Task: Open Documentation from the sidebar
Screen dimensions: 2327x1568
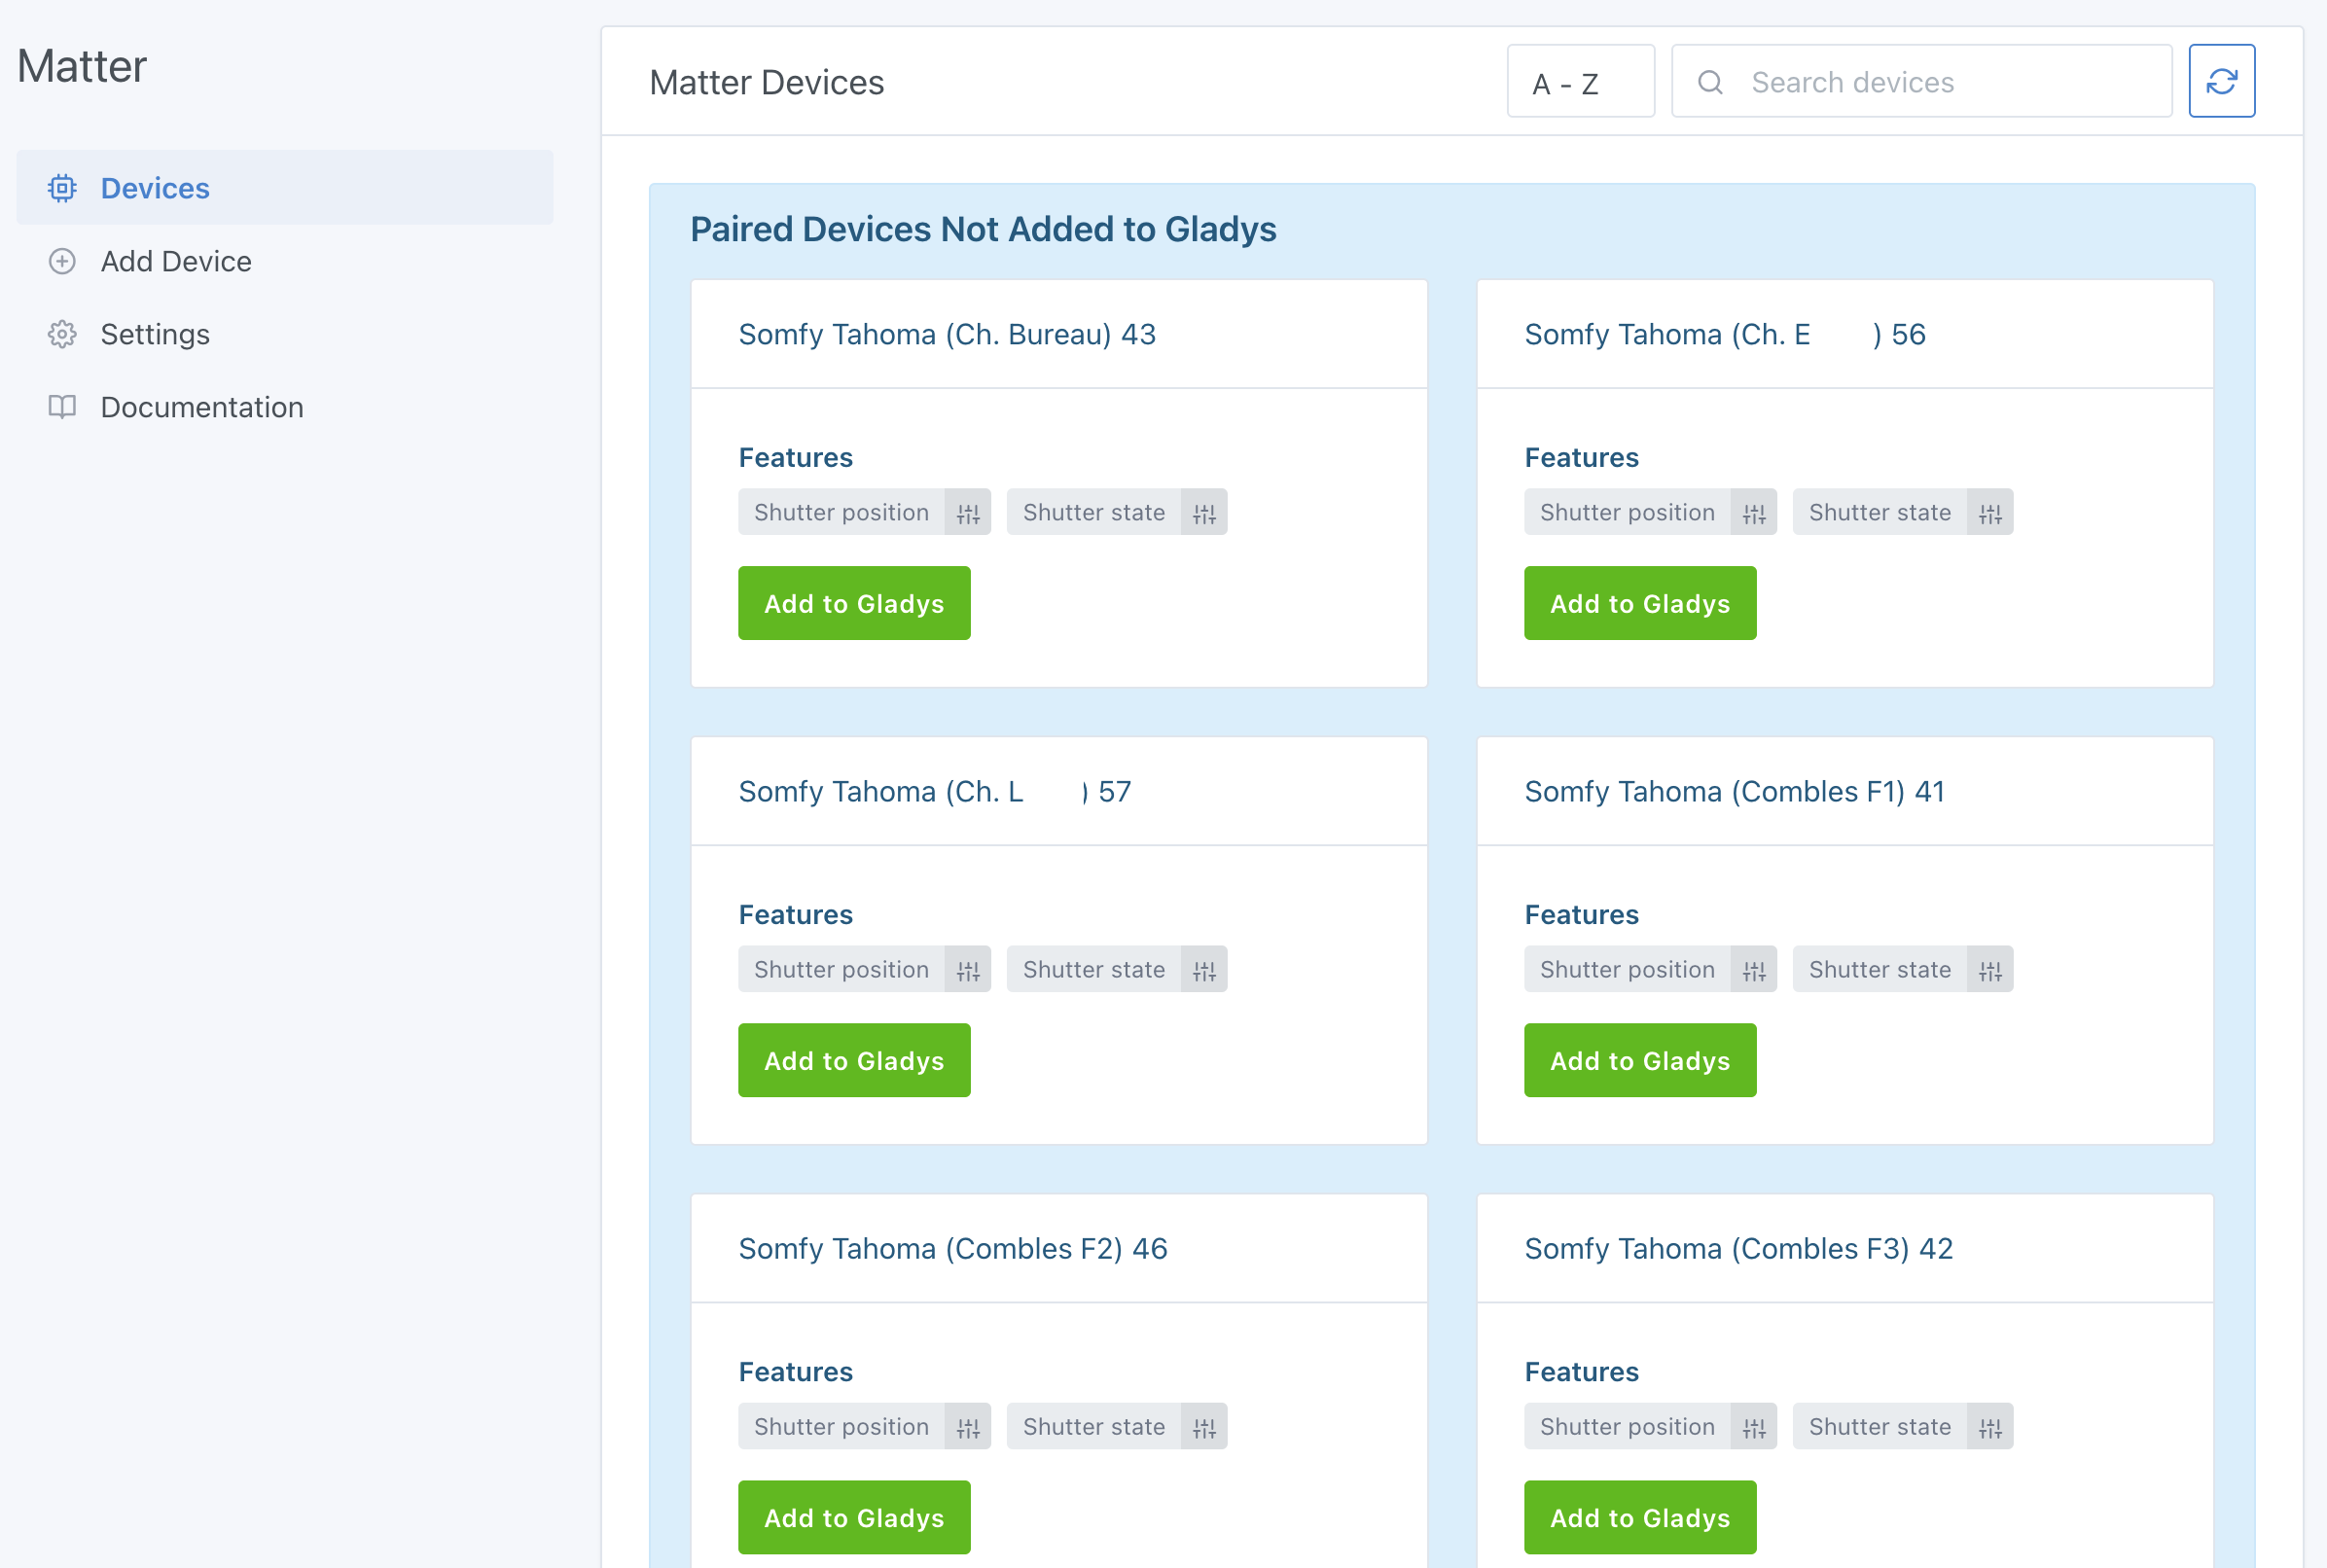Action: pos(202,407)
